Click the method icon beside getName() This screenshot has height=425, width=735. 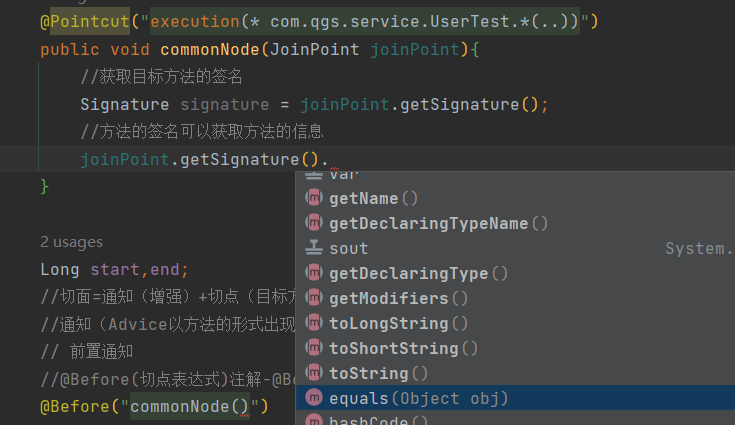pos(314,198)
